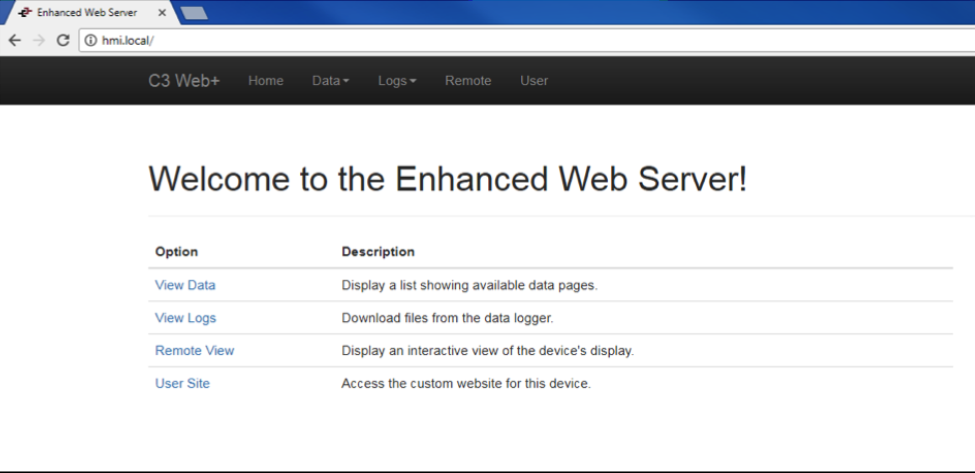Viewport: 975px width, 473px height.
Task: Click 'Download files from the data logger.'
Action: click(x=447, y=318)
